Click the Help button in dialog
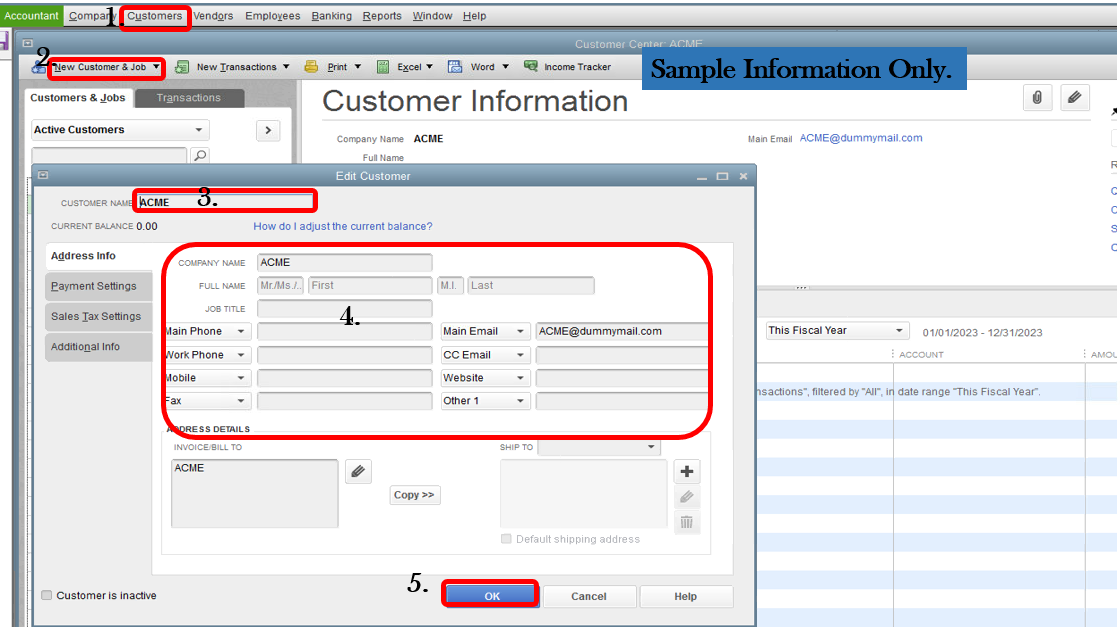1120x629 pixels. click(685, 596)
